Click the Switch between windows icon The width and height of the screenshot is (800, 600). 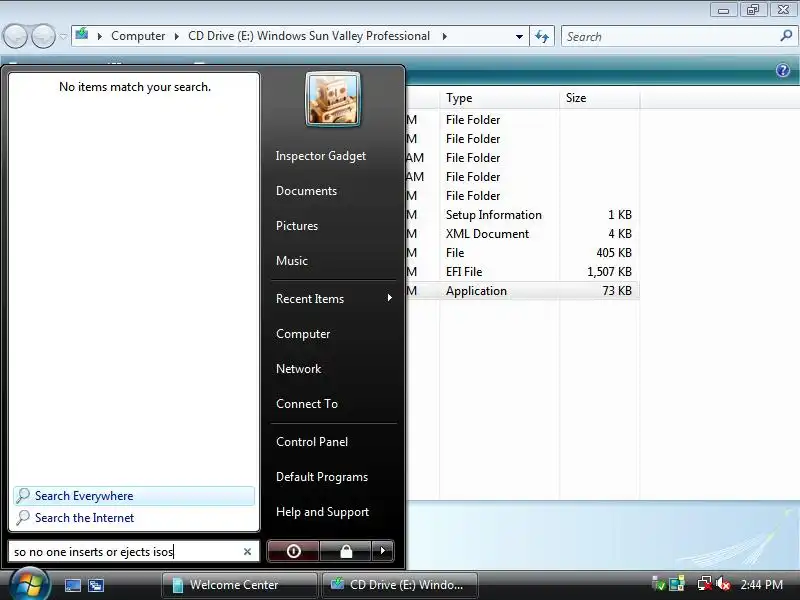point(95,585)
